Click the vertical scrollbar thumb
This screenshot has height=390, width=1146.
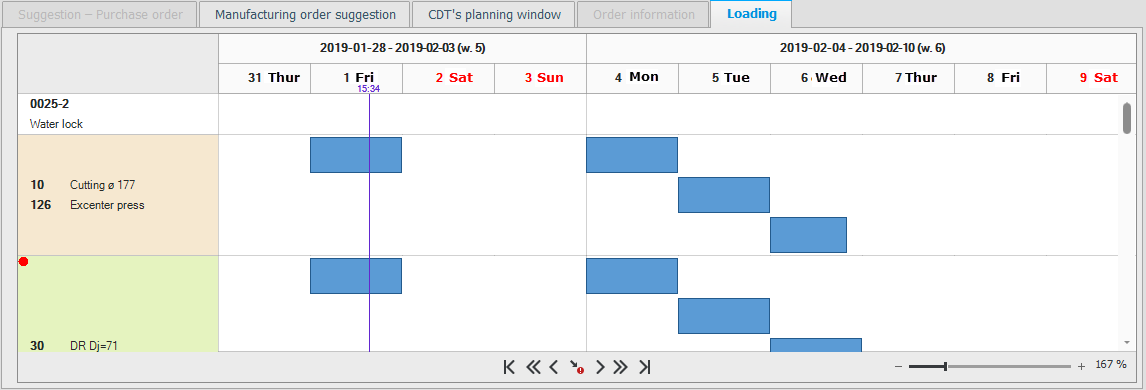pyautogui.click(x=1127, y=118)
